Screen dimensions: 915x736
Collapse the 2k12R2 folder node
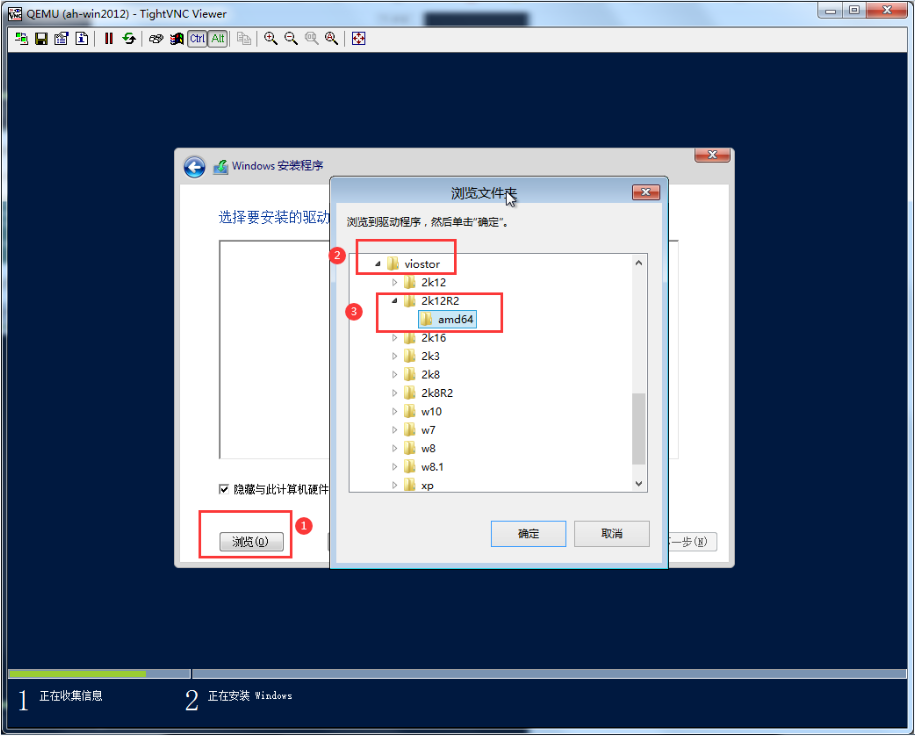click(395, 301)
